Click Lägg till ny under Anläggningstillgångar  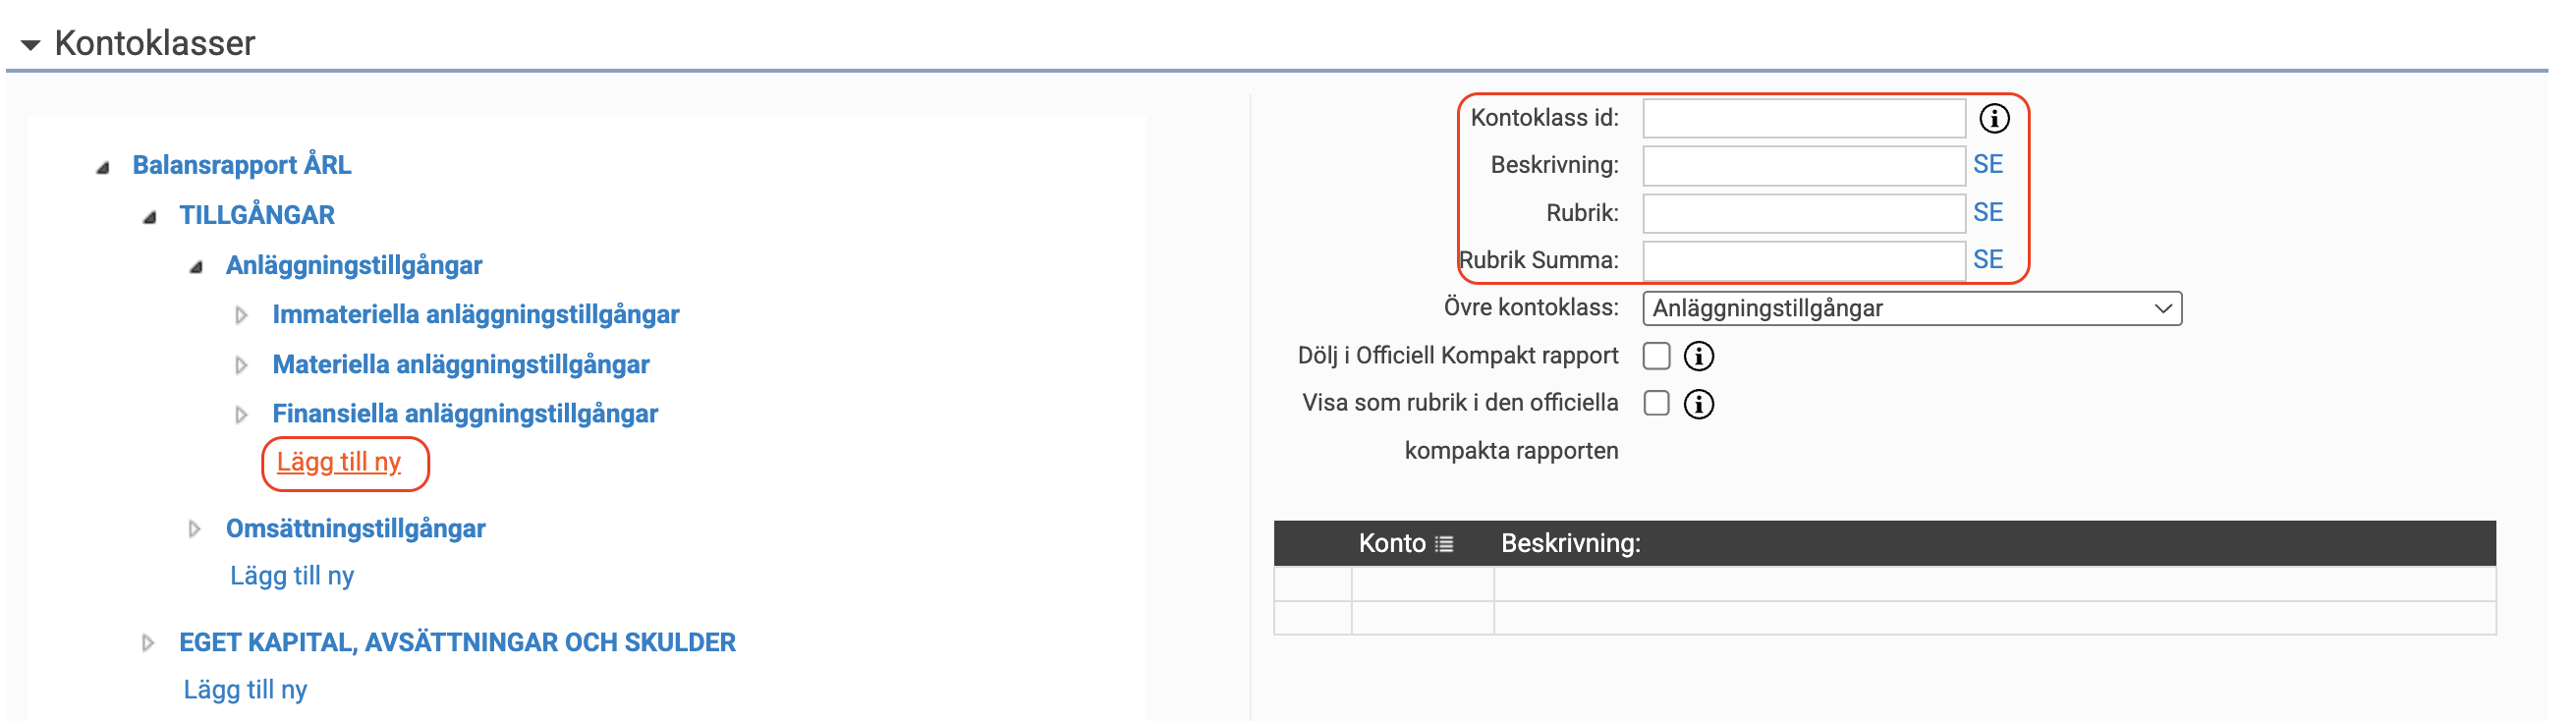[x=339, y=463]
